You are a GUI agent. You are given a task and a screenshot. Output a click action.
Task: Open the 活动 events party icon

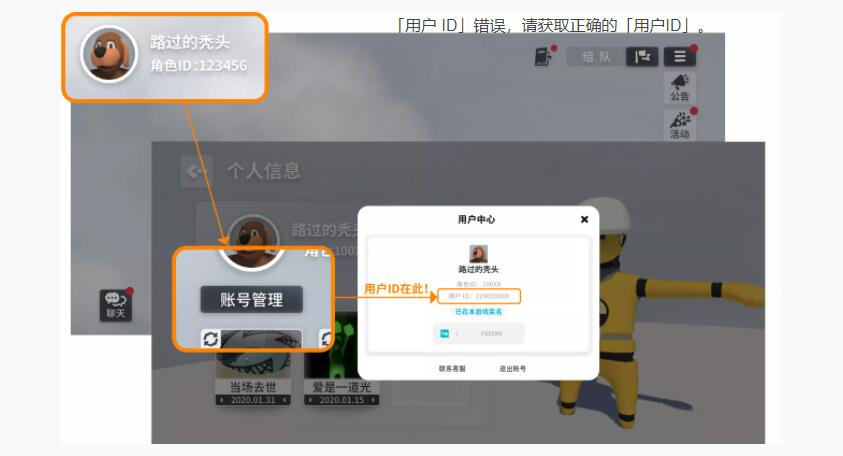tap(680, 124)
